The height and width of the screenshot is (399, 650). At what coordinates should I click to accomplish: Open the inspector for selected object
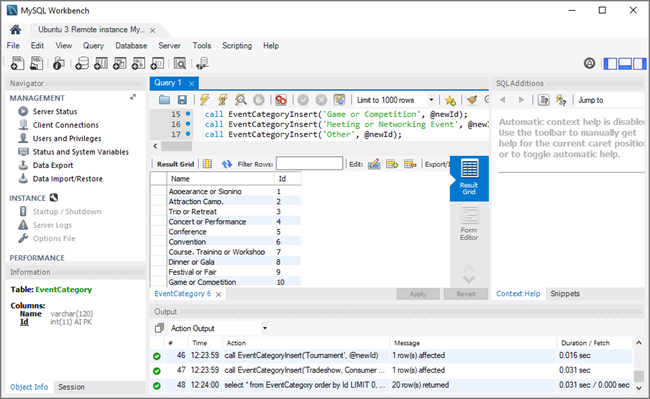[58, 63]
